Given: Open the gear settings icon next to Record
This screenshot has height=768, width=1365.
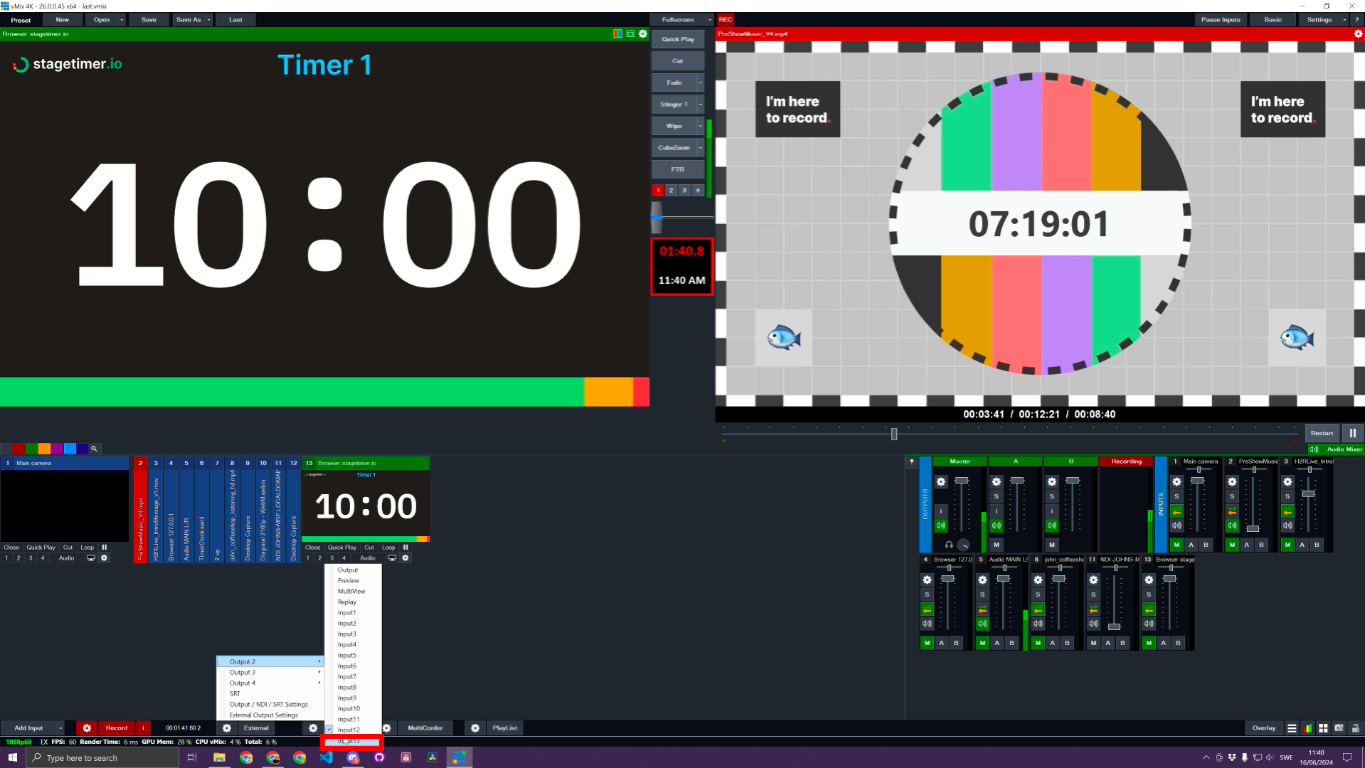Looking at the screenshot, I should pos(85,728).
